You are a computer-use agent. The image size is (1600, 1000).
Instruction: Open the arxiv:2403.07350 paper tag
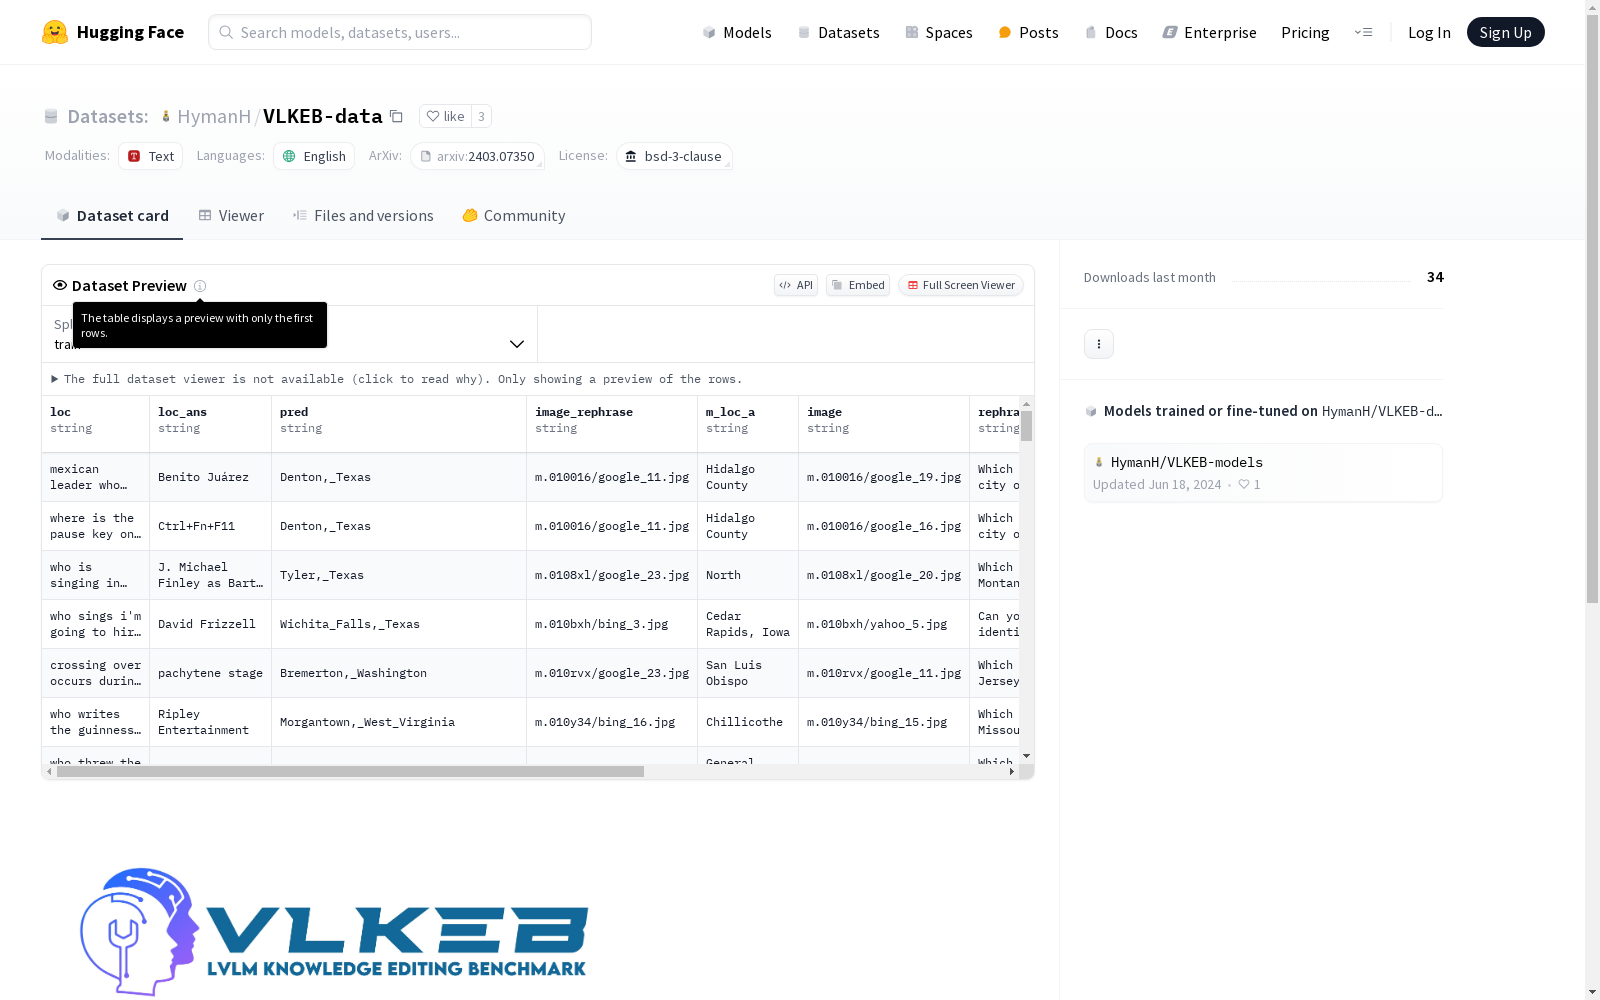pyautogui.click(x=477, y=156)
